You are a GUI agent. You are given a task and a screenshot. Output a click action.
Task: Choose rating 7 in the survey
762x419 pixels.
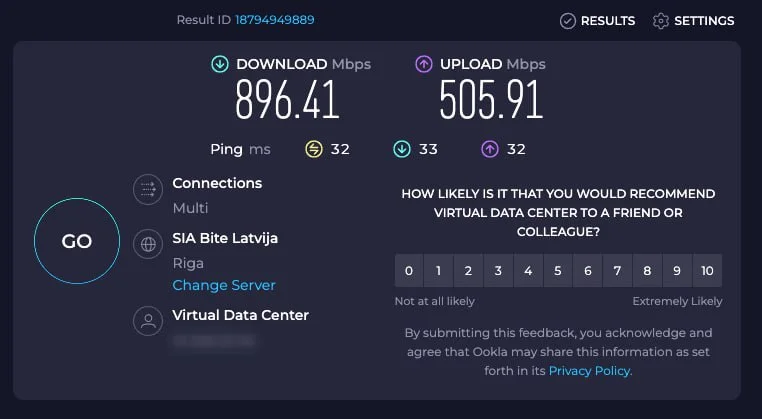tap(617, 270)
